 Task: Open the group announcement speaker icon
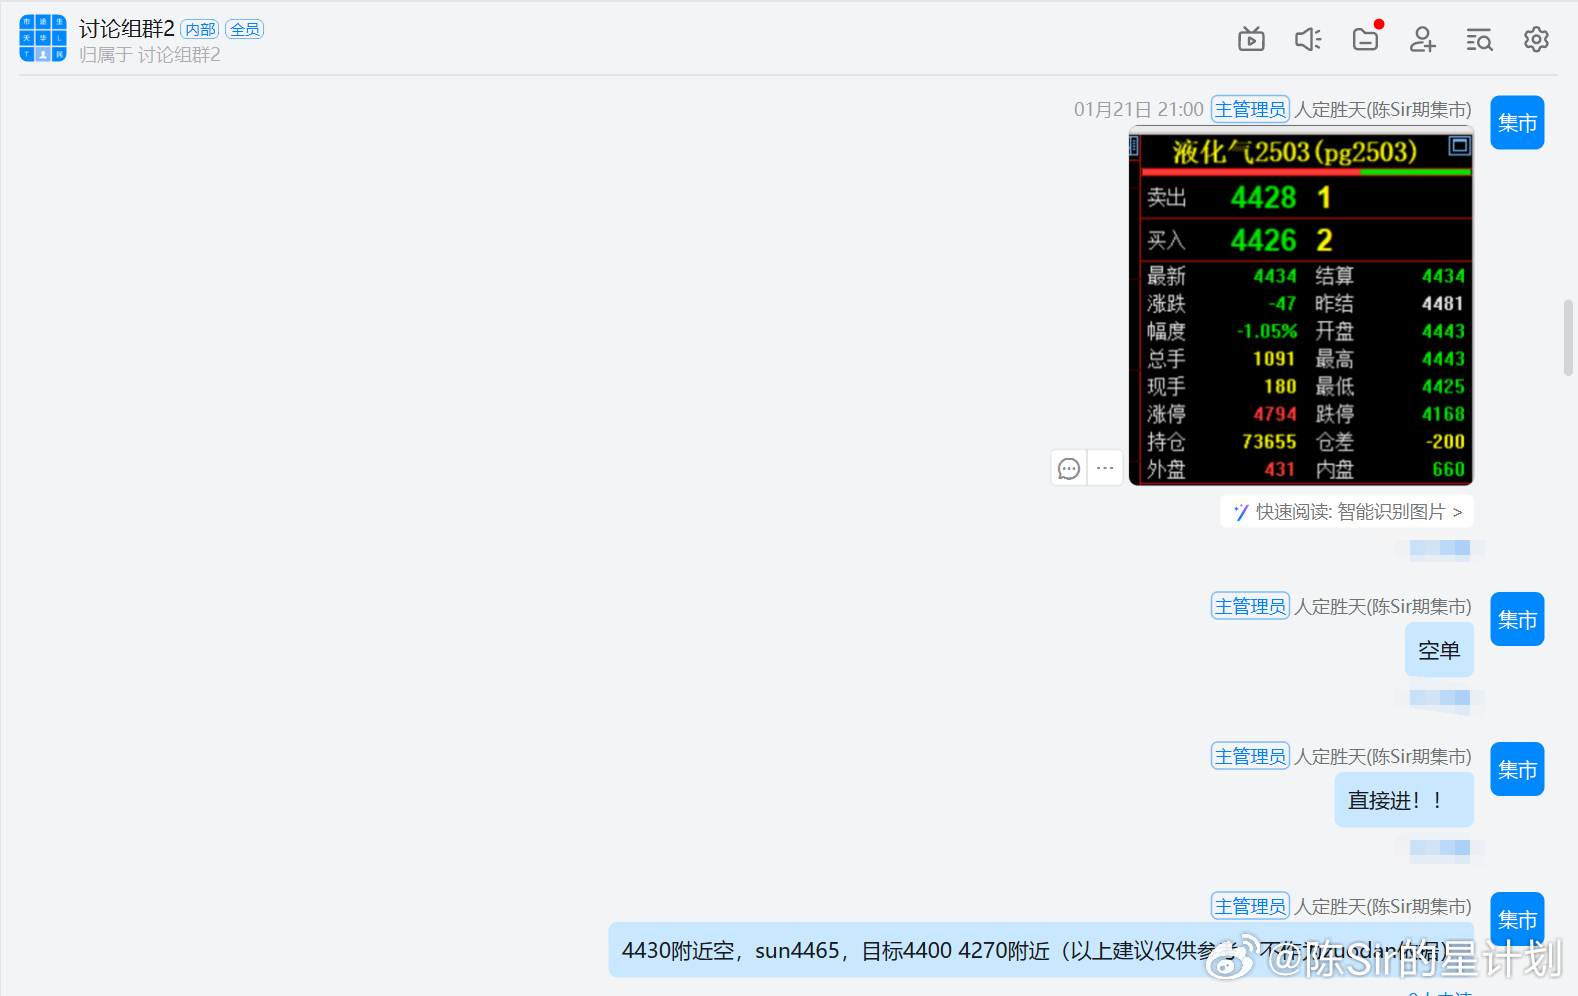(1308, 39)
